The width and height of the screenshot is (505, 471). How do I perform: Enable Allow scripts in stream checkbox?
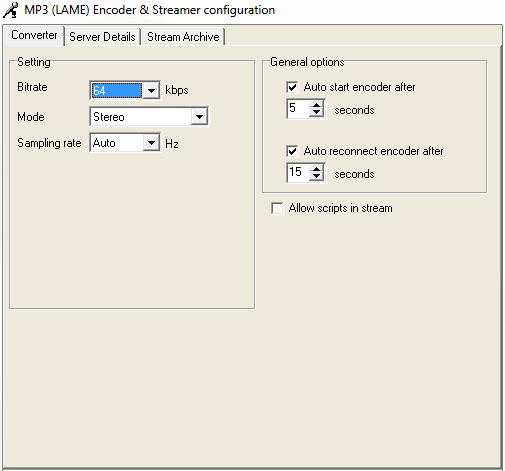pyautogui.click(x=277, y=208)
